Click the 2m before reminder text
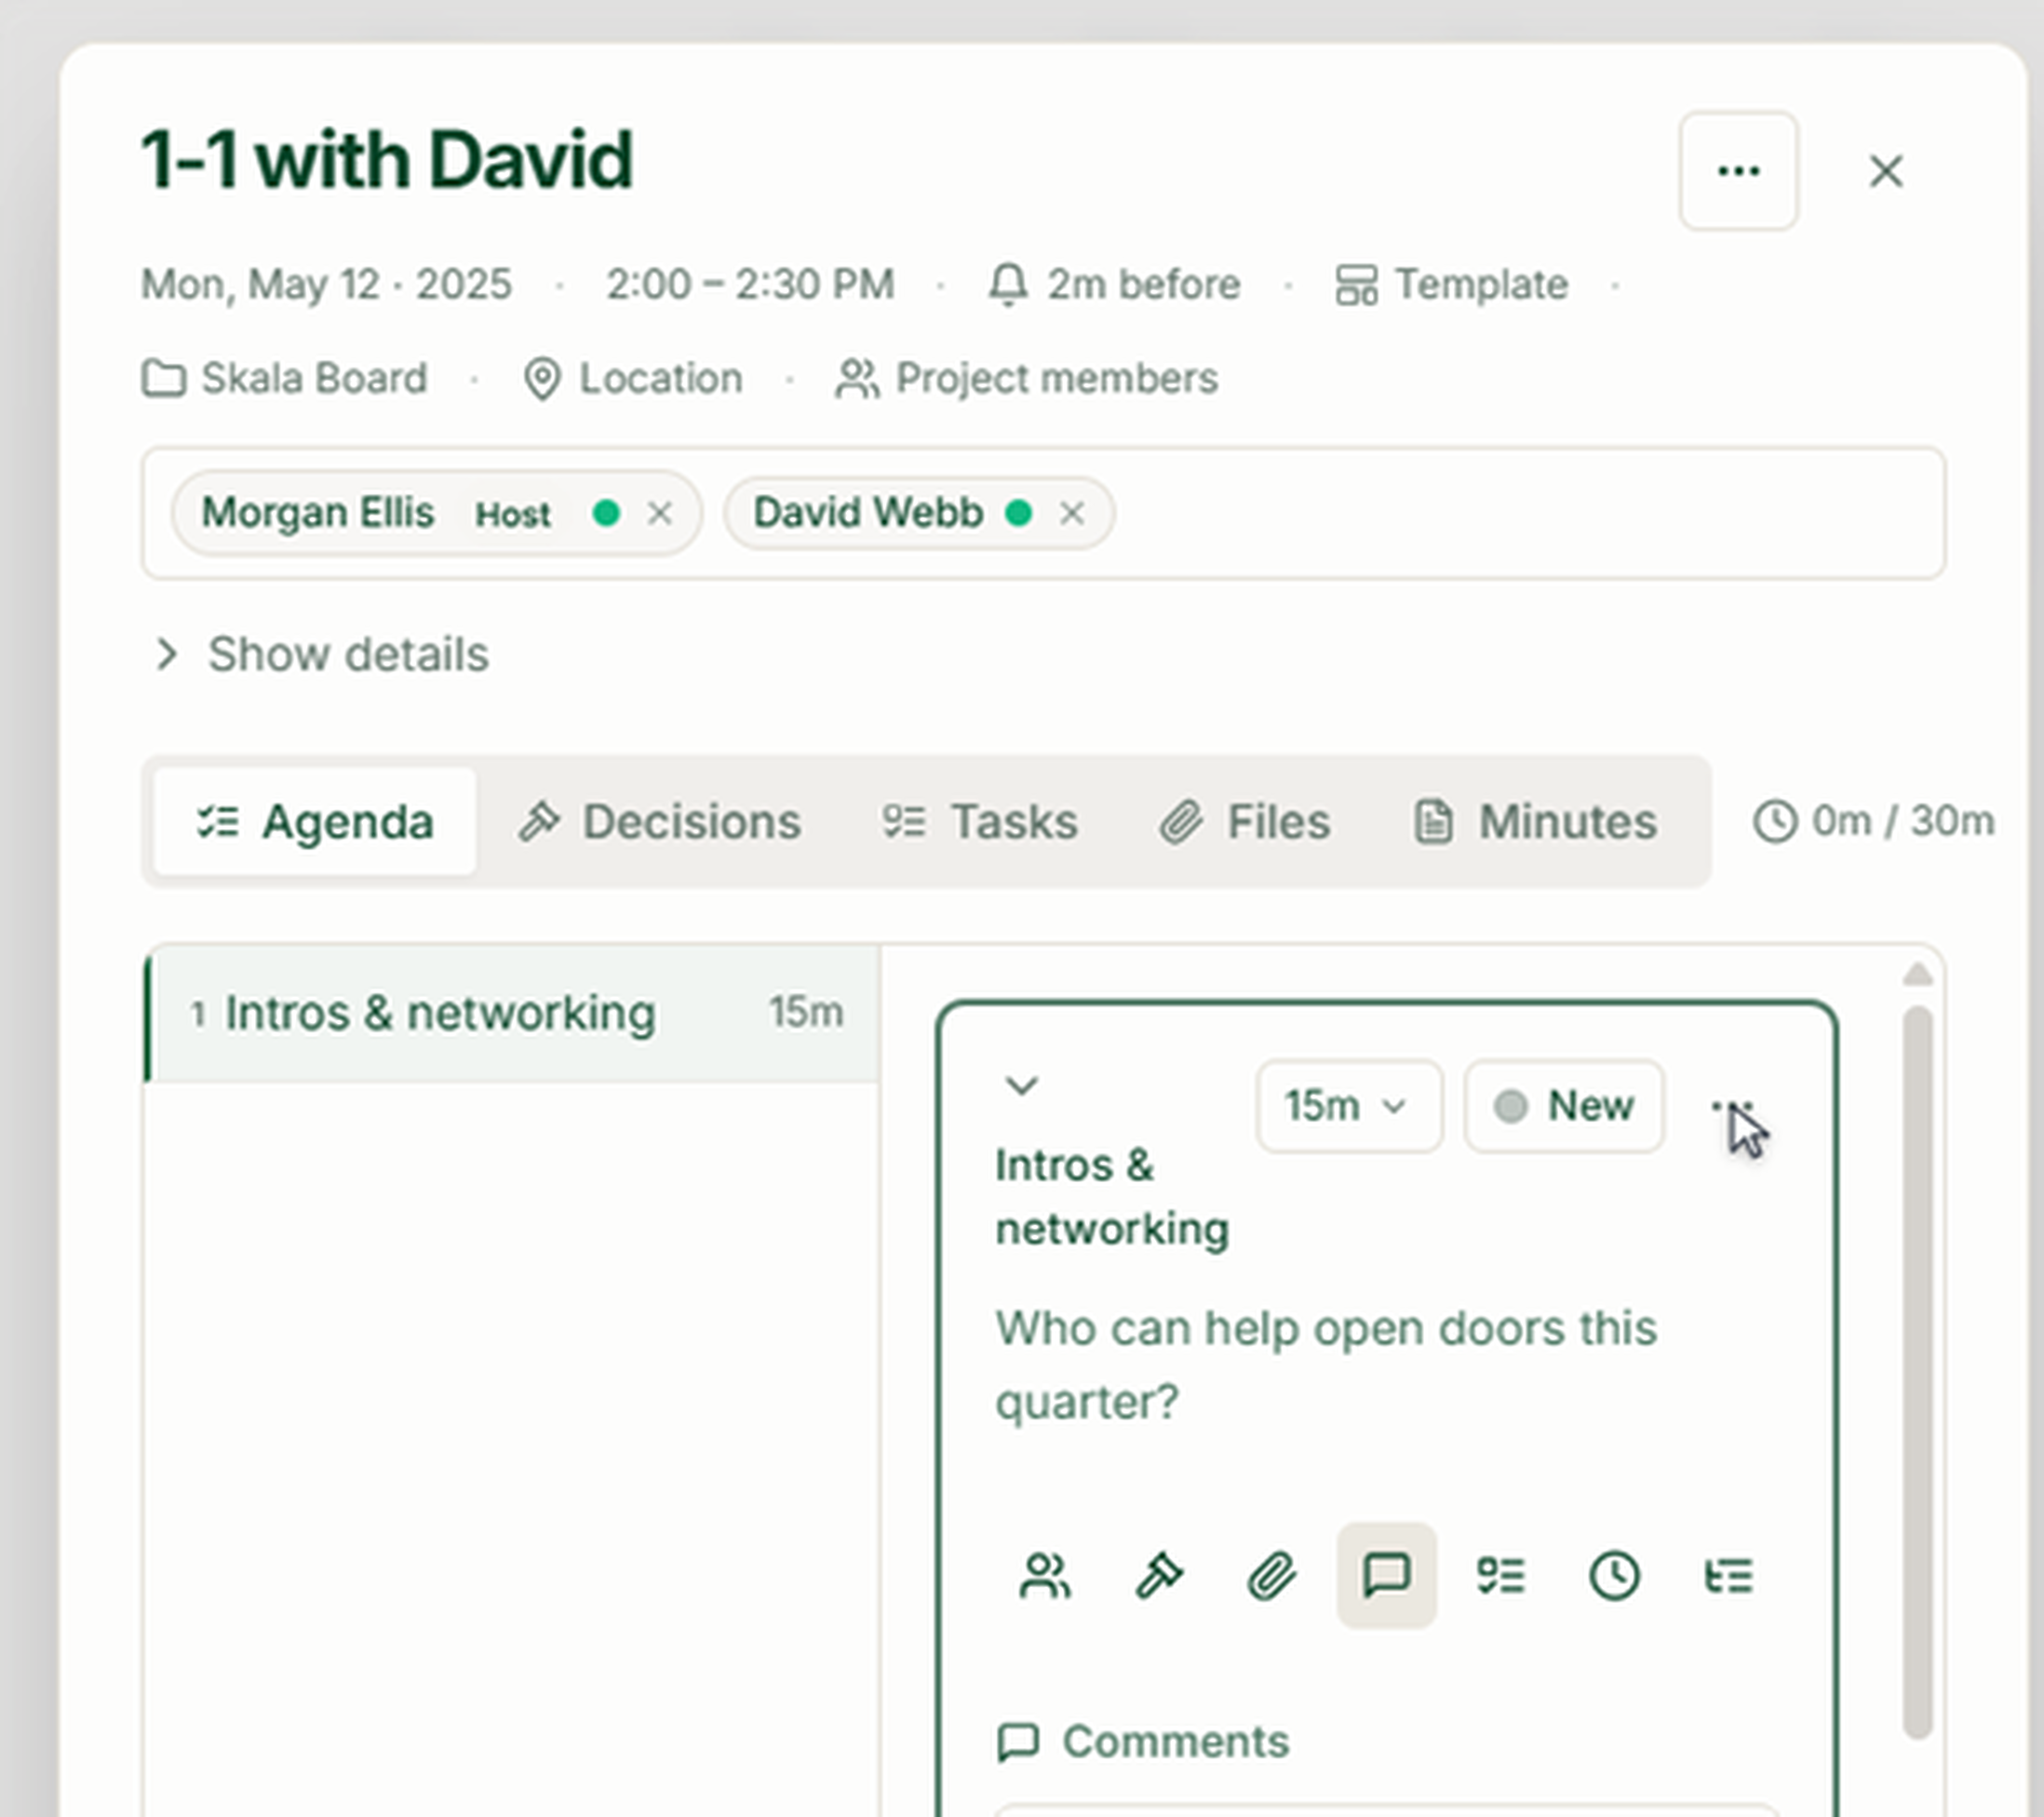 1144,285
